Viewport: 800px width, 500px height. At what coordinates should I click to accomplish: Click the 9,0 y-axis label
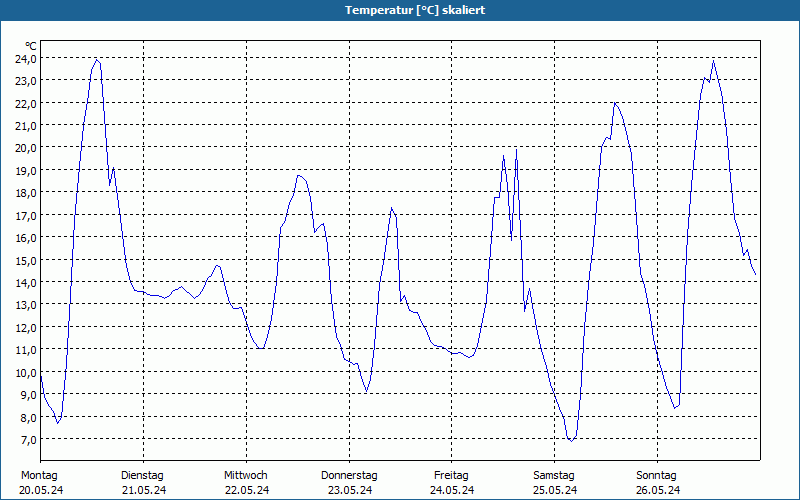click(28, 394)
